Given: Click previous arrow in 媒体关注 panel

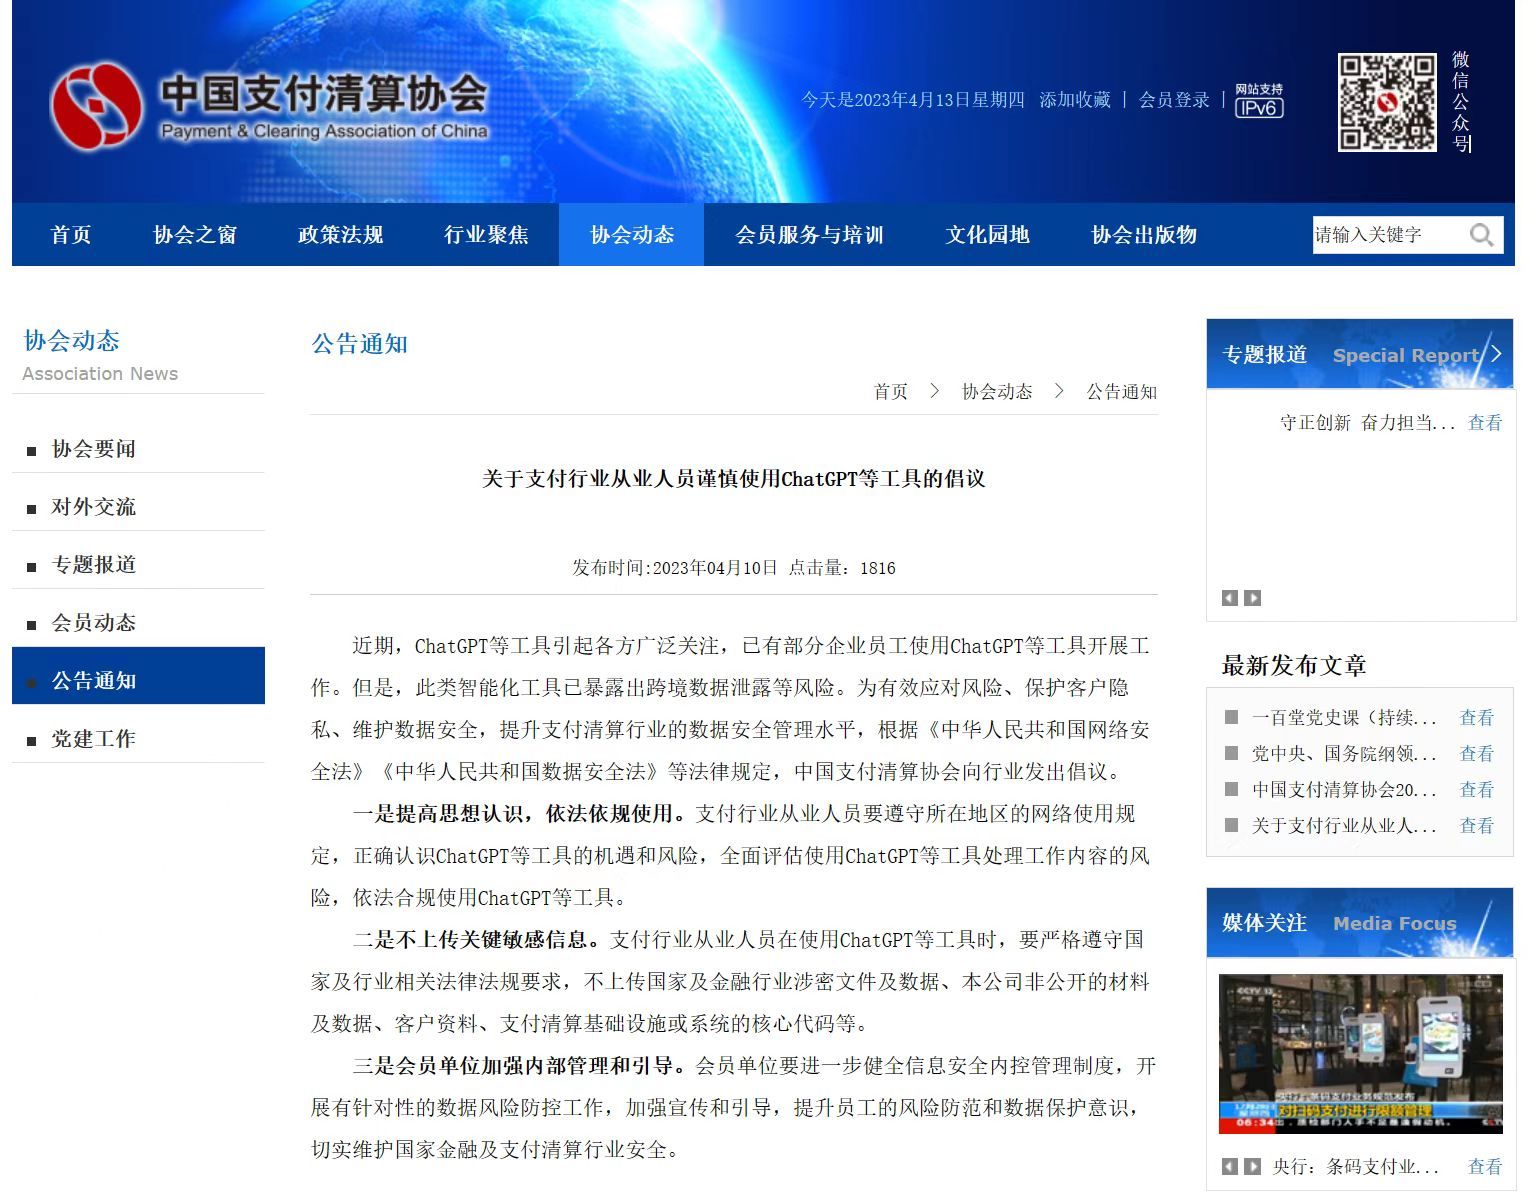Looking at the screenshot, I should [x=1230, y=1166].
